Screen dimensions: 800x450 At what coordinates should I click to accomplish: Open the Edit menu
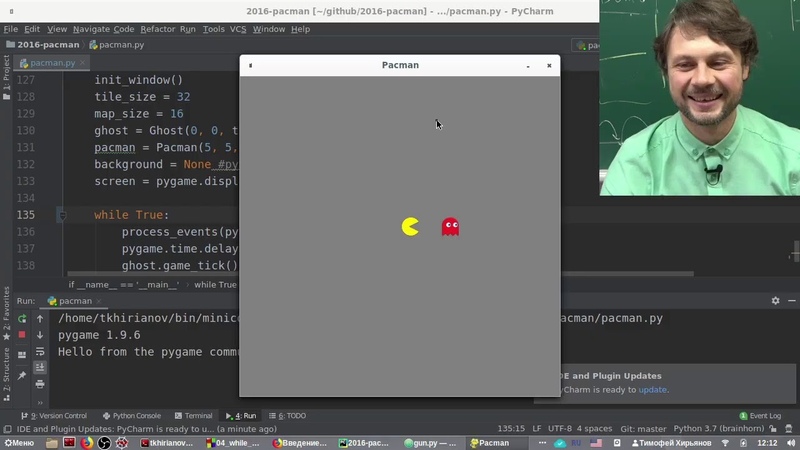tap(32, 29)
